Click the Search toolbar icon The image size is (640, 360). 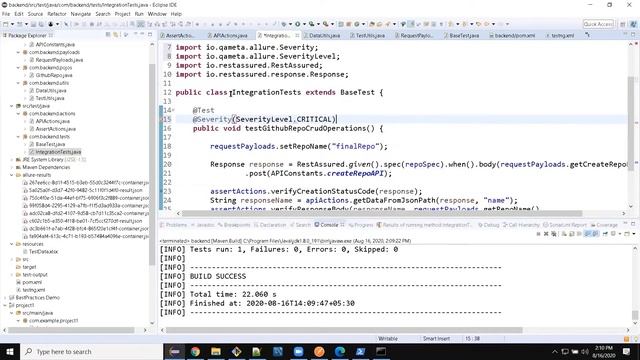coord(388,24)
